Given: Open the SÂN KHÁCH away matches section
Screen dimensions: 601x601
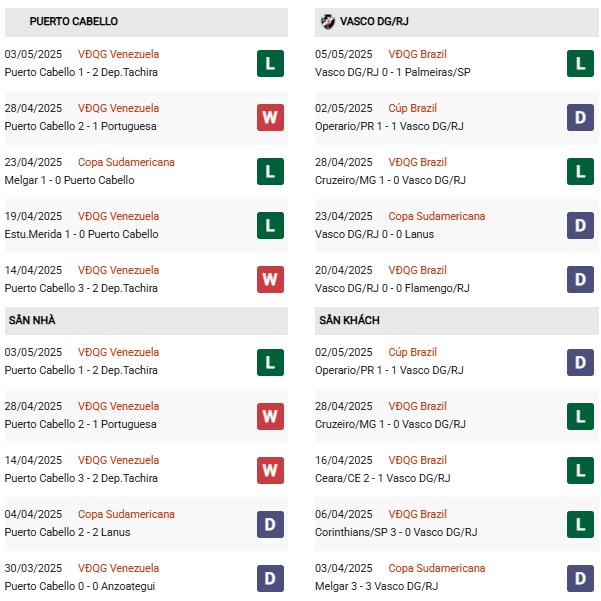Looking at the screenshot, I should 349,320.
